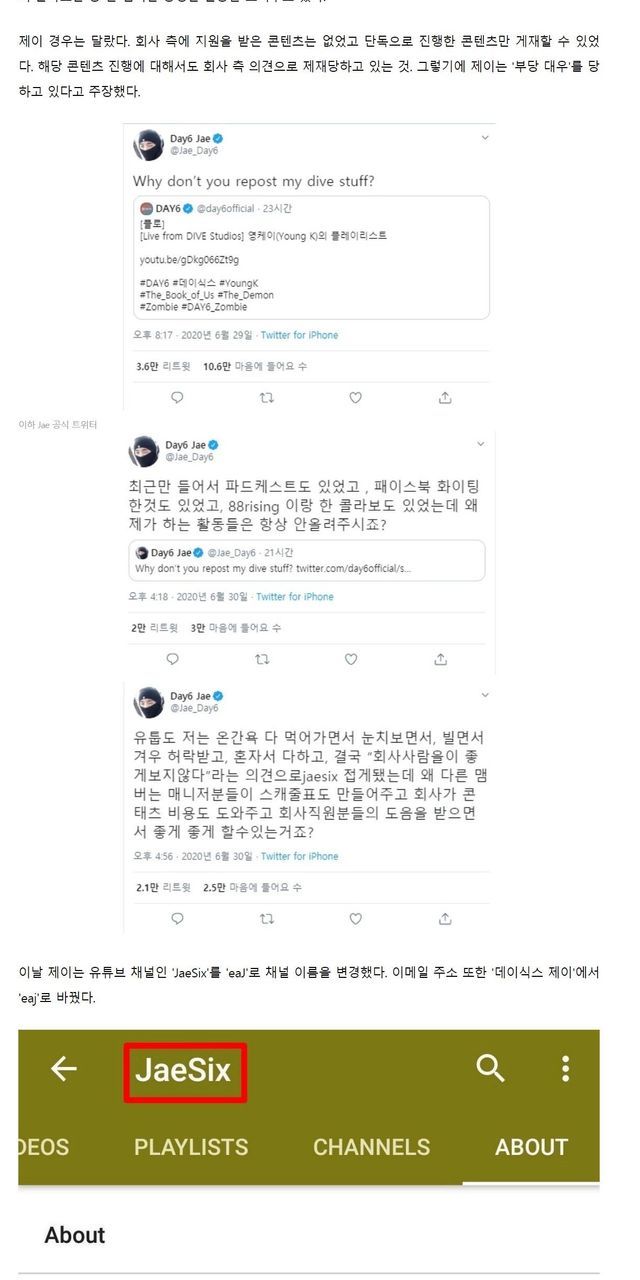Open the quoted Day6 Jae tweet in second post
Image resolution: width=640 pixels, height=1280 pixels.
coord(308,560)
